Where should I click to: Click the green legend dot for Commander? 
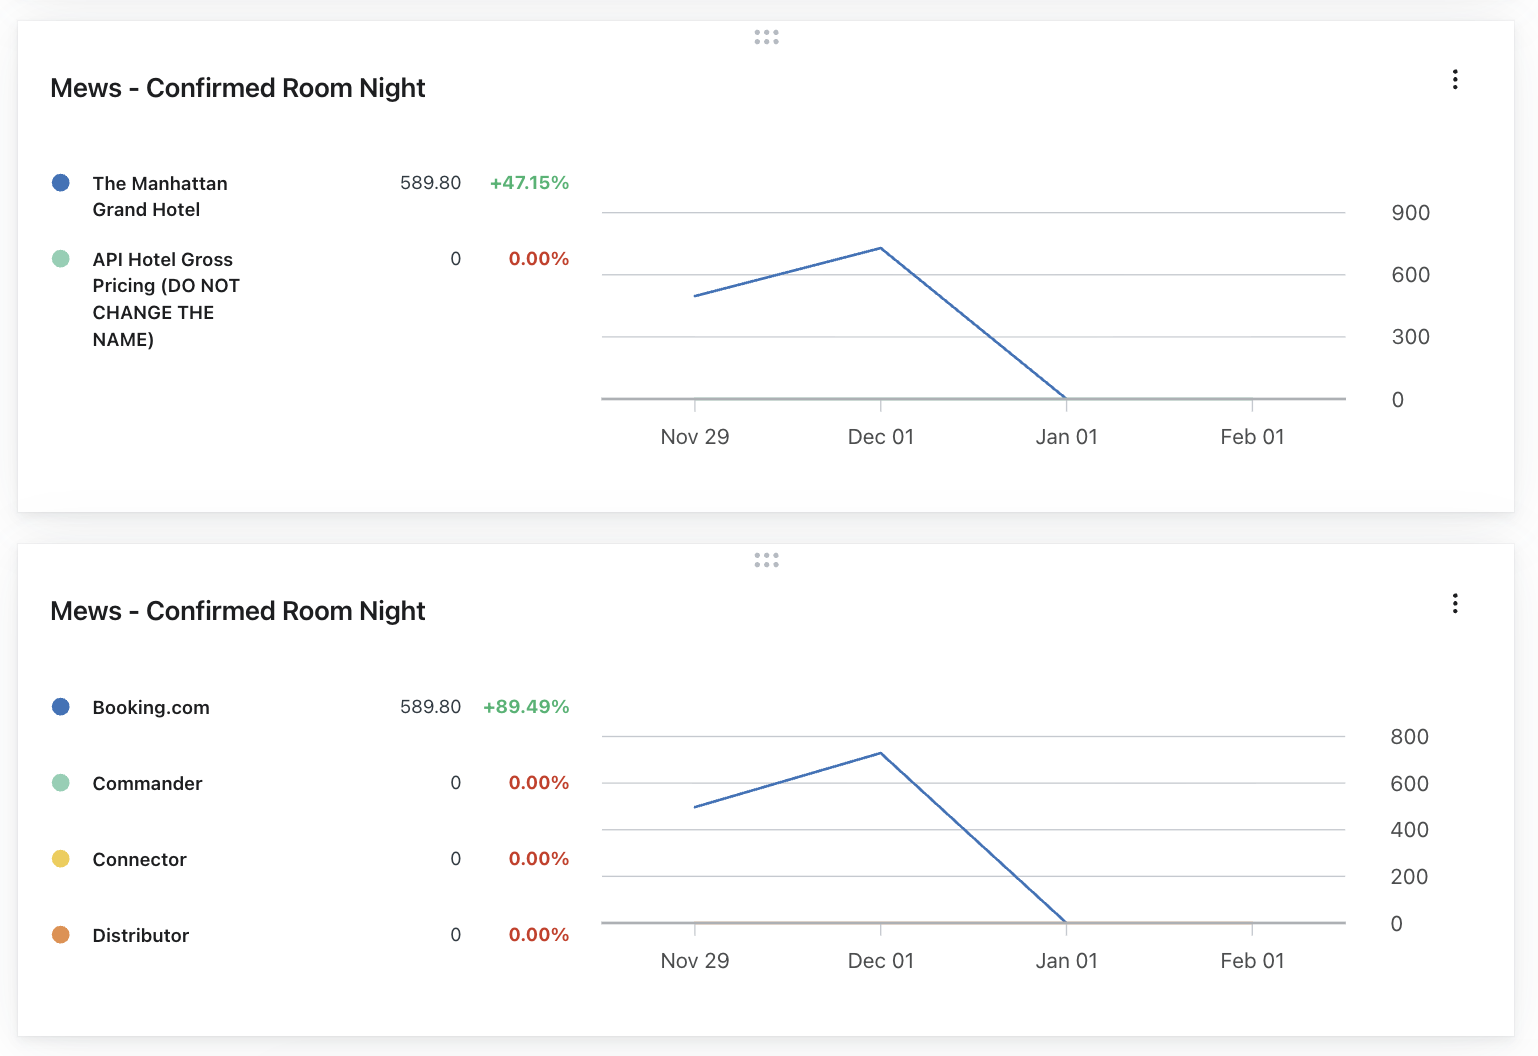[61, 782]
